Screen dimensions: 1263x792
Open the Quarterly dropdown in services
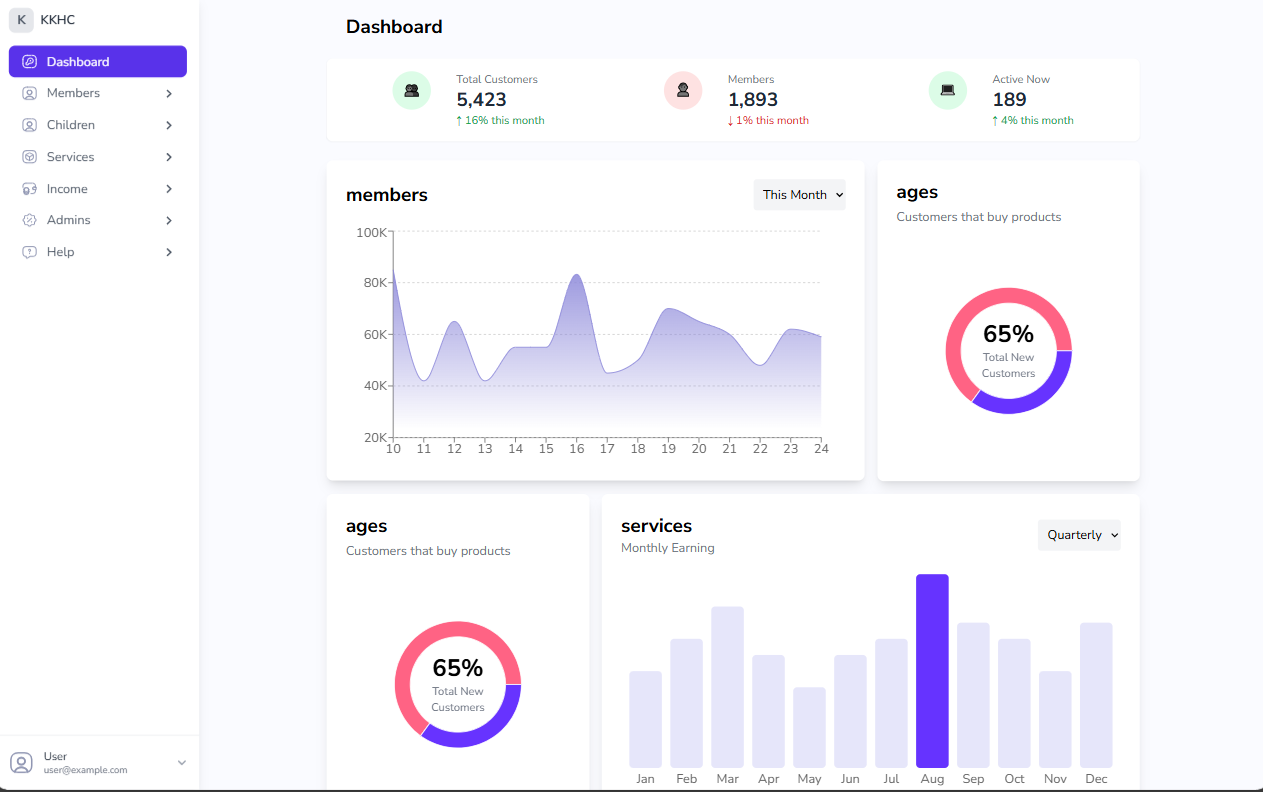1079,535
